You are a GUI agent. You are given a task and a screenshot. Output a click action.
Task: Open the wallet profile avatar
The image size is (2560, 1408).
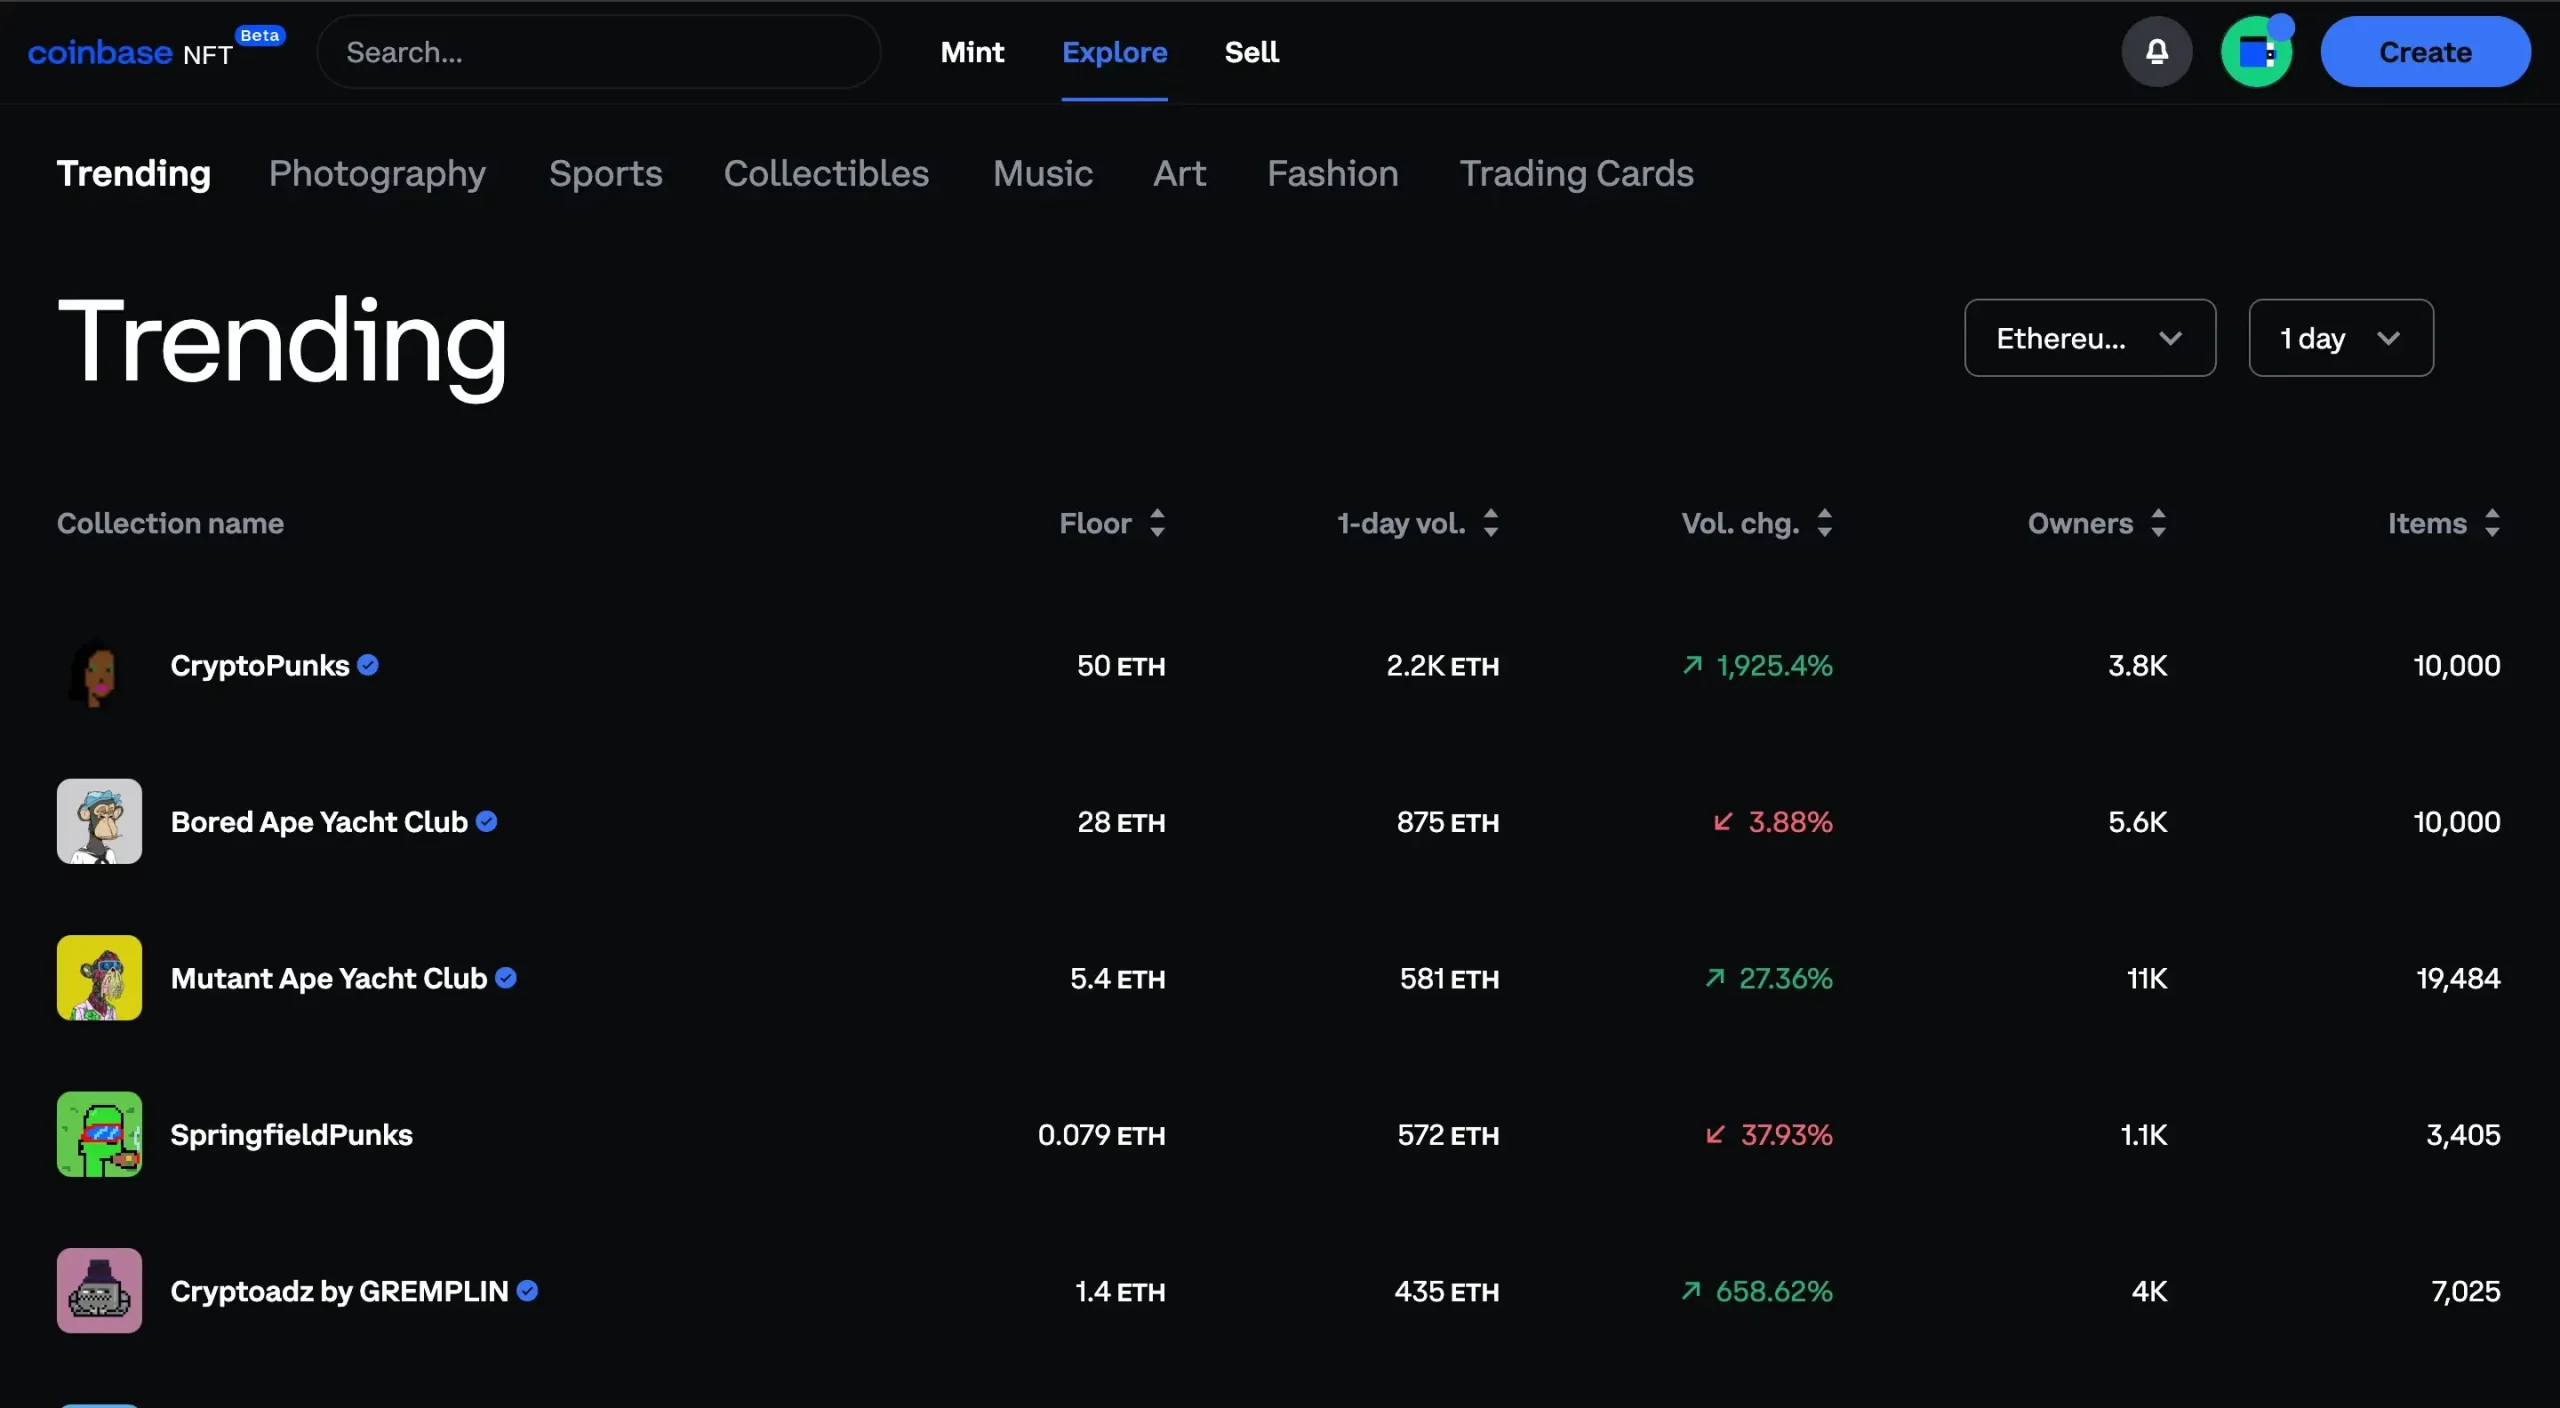coord(2256,52)
